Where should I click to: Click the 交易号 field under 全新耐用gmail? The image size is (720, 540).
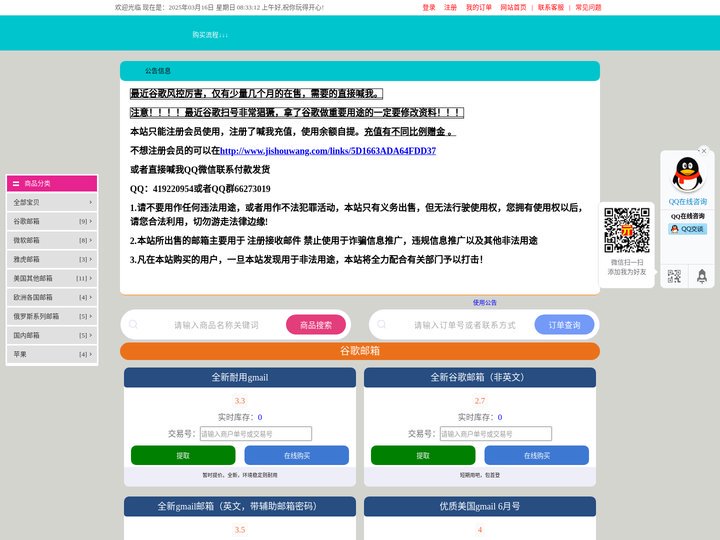coord(256,433)
